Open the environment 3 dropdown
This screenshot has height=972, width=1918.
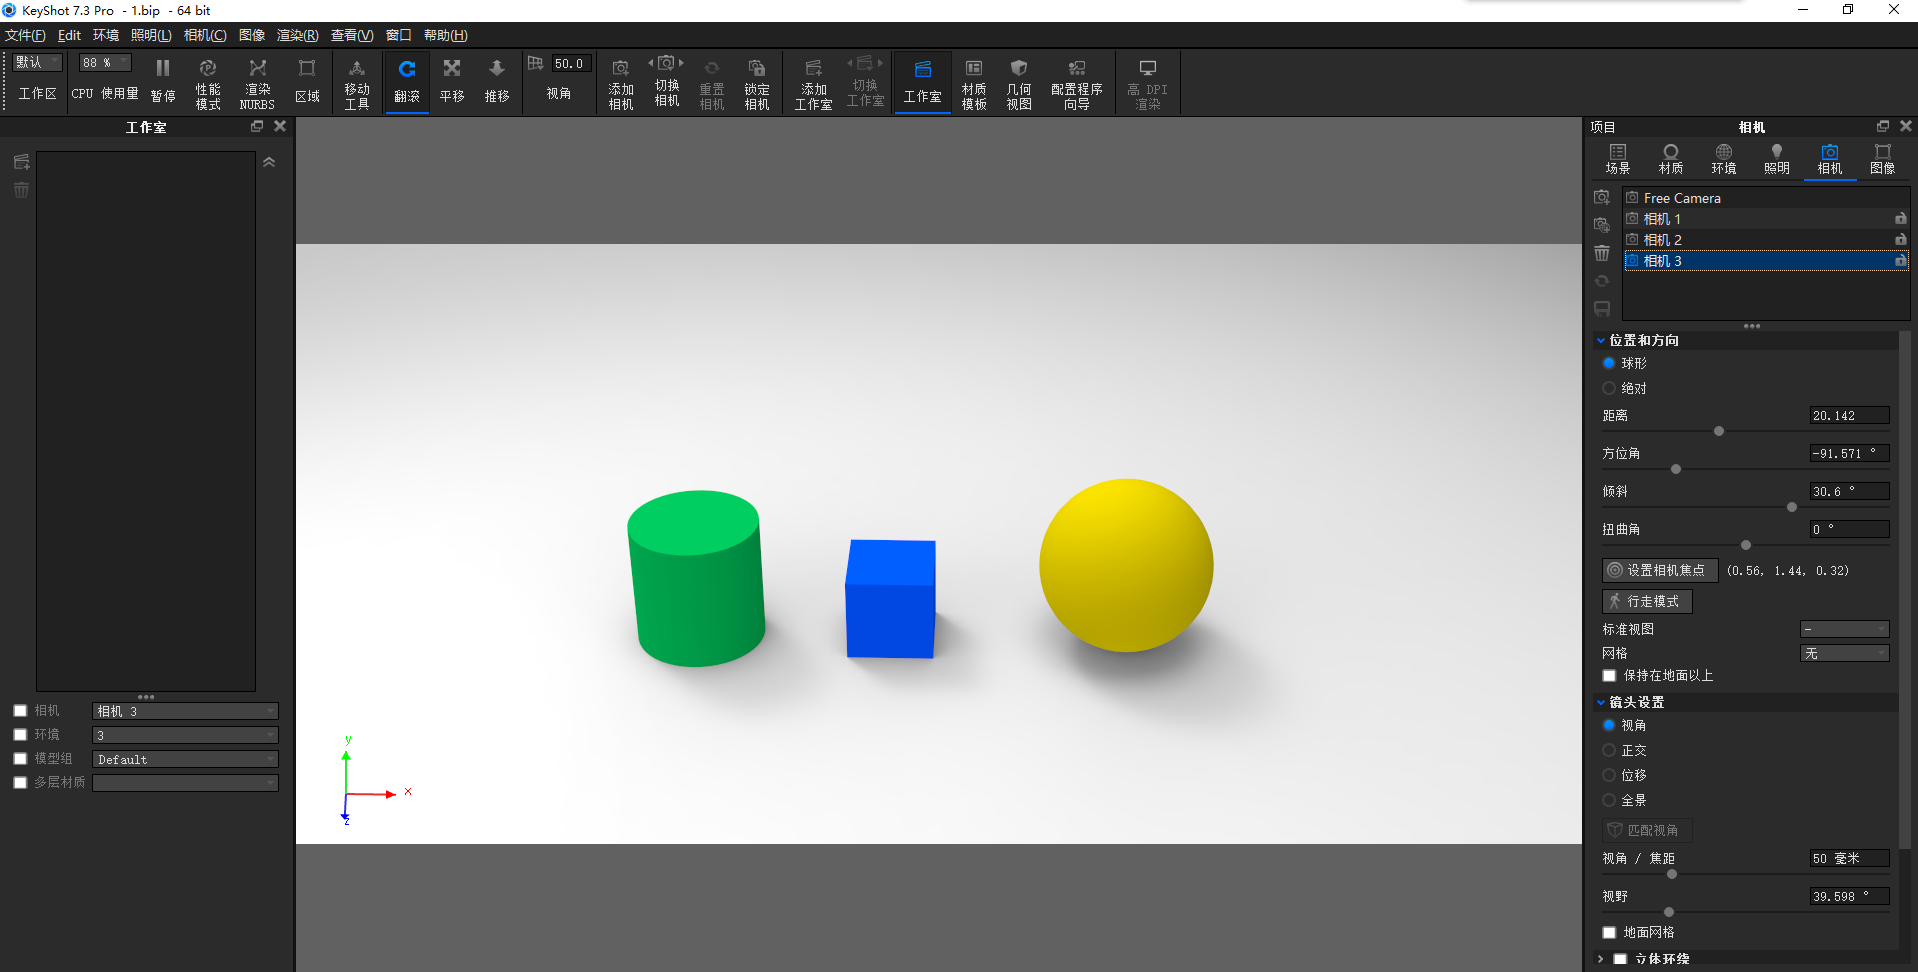coord(185,735)
